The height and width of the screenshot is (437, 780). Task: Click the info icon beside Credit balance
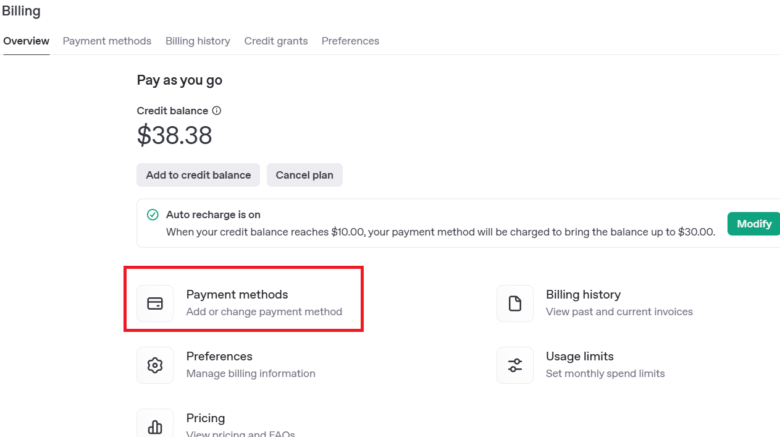click(x=217, y=111)
